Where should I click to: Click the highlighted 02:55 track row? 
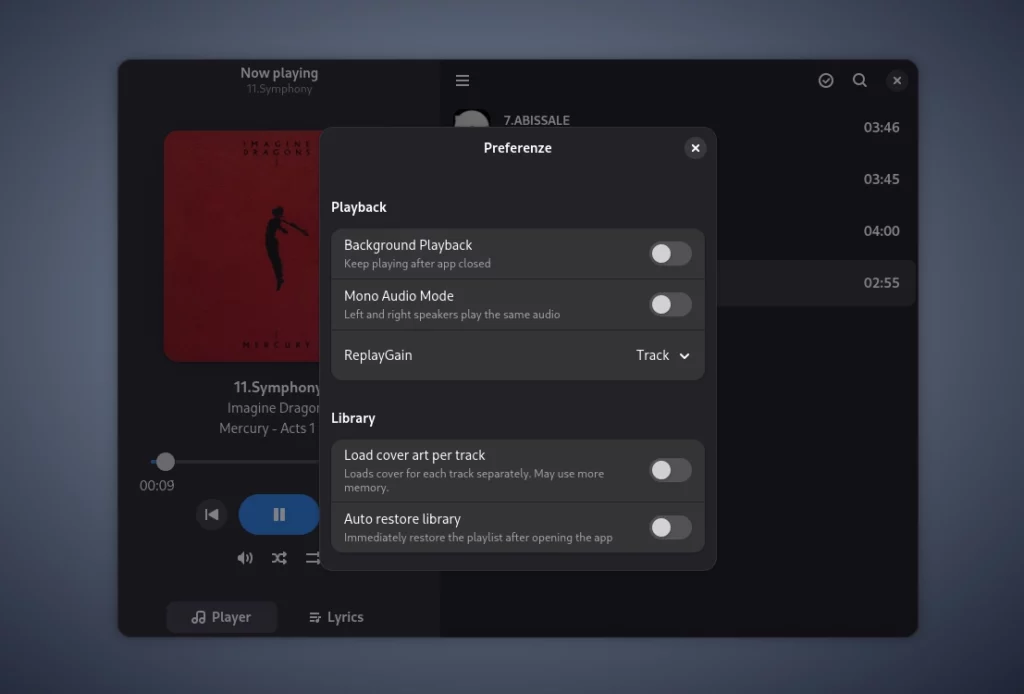pyautogui.click(x=816, y=283)
